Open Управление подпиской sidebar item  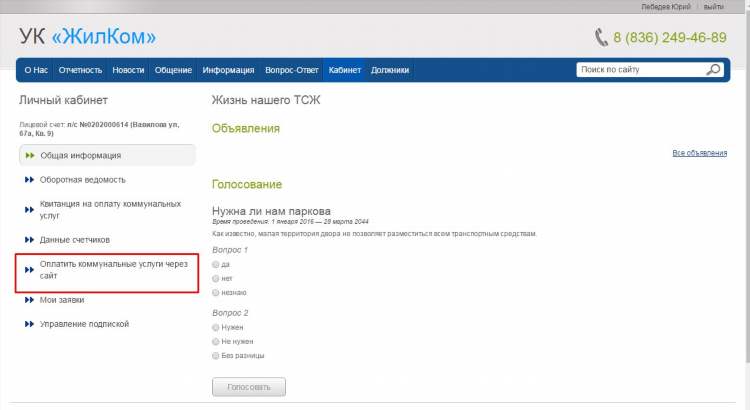pos(84,324)
